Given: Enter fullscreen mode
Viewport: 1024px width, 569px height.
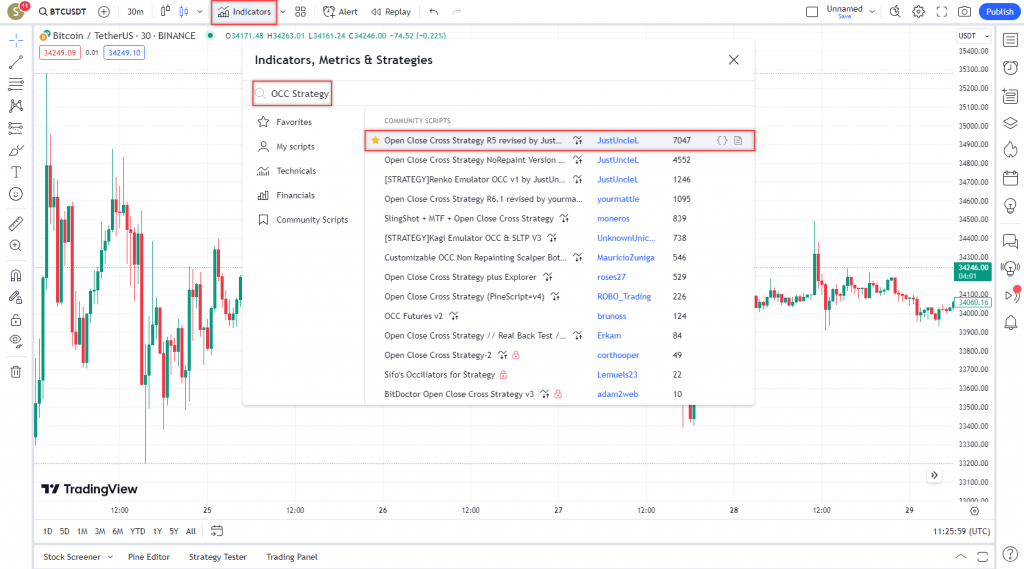Looking at the screenshot, I should click(x=942, y=12).
